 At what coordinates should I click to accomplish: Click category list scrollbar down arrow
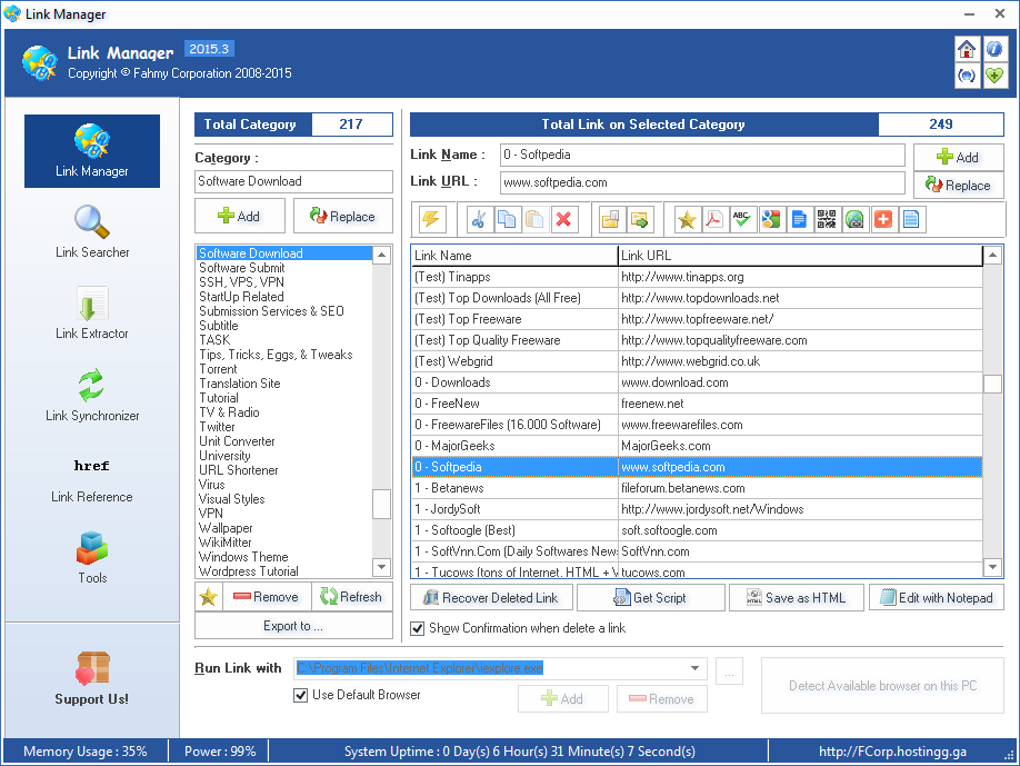(382, 567)
